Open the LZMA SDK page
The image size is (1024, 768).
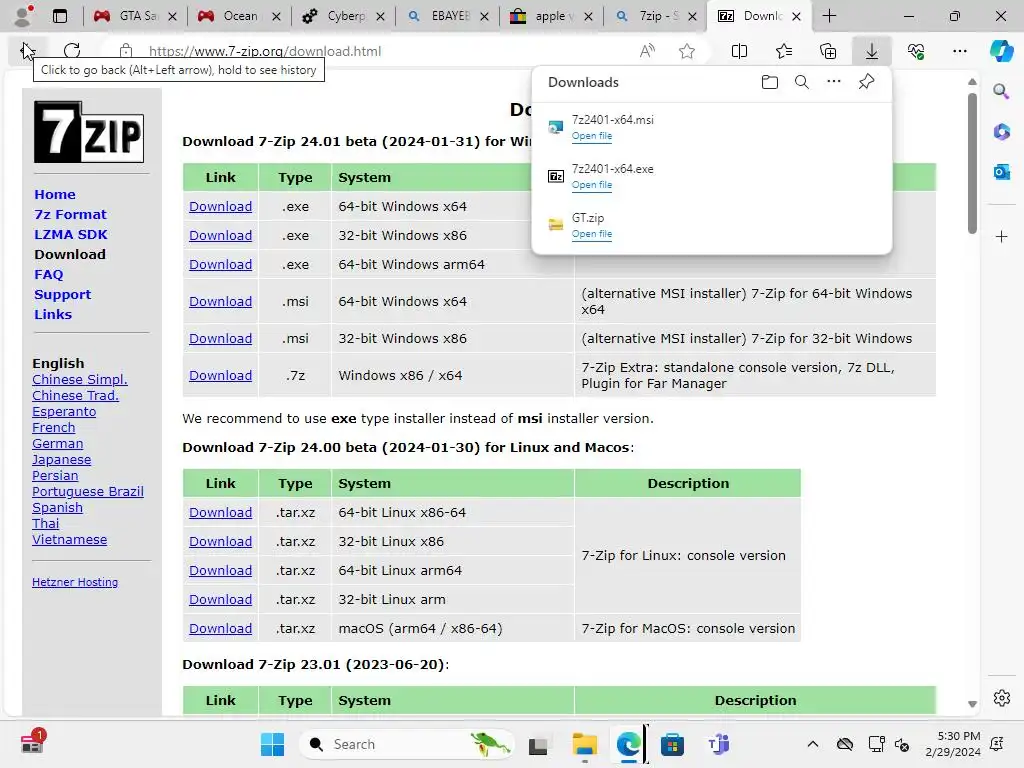(71, 234)
